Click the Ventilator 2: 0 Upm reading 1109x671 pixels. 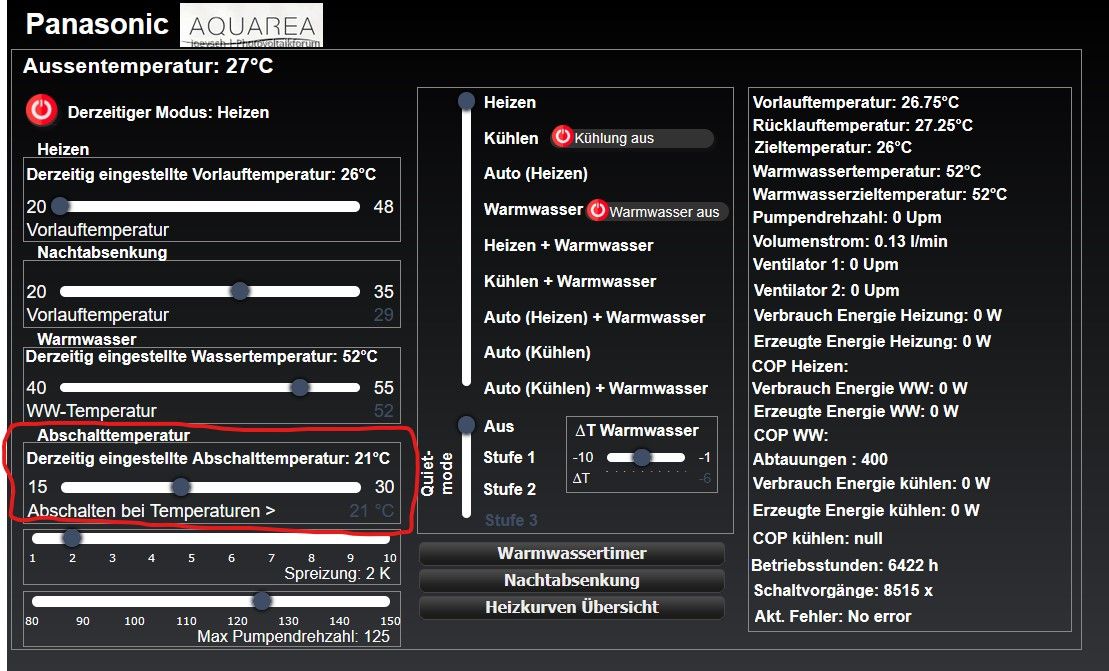[x=826, y=290]
